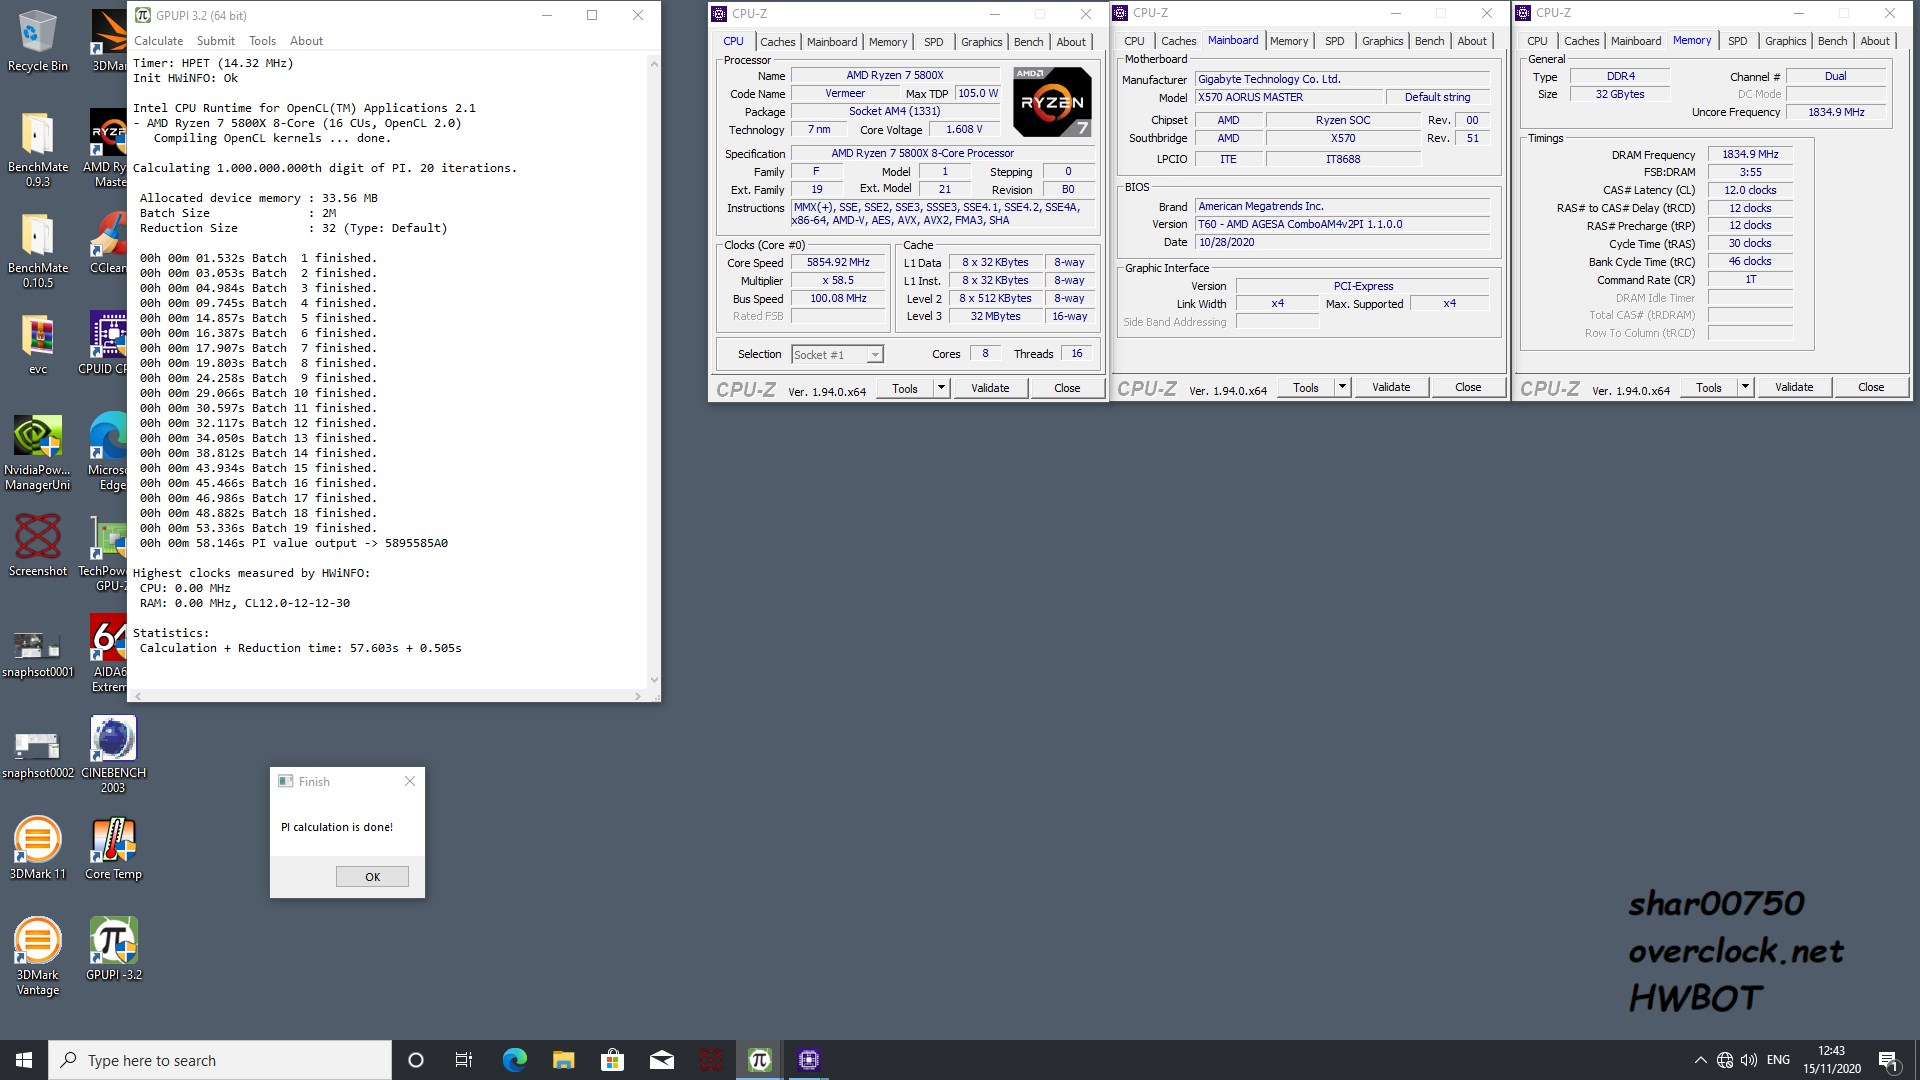Image resolution: width=1920 pixels, height=1080 pixels.
Task: Open Microsoft Store from the taskbar
Action: 612,1060
